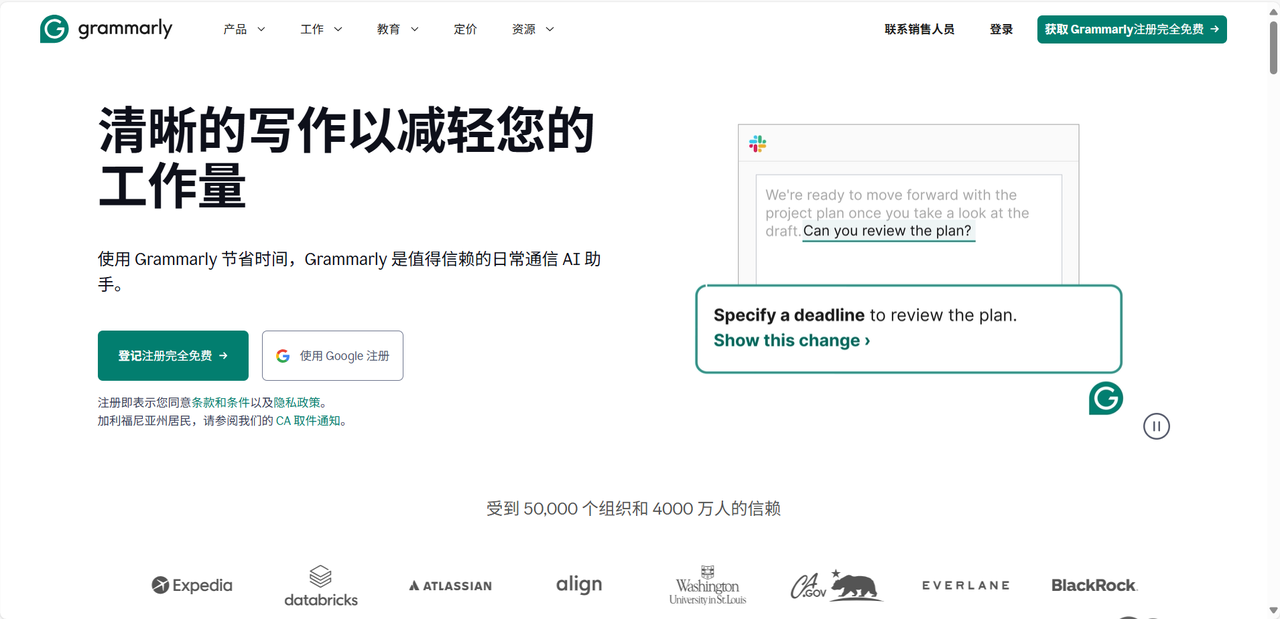This screenshot has height=619, width=1280.
Task: Click the 登记注册完全免费 green button
Action: point(173,356)
